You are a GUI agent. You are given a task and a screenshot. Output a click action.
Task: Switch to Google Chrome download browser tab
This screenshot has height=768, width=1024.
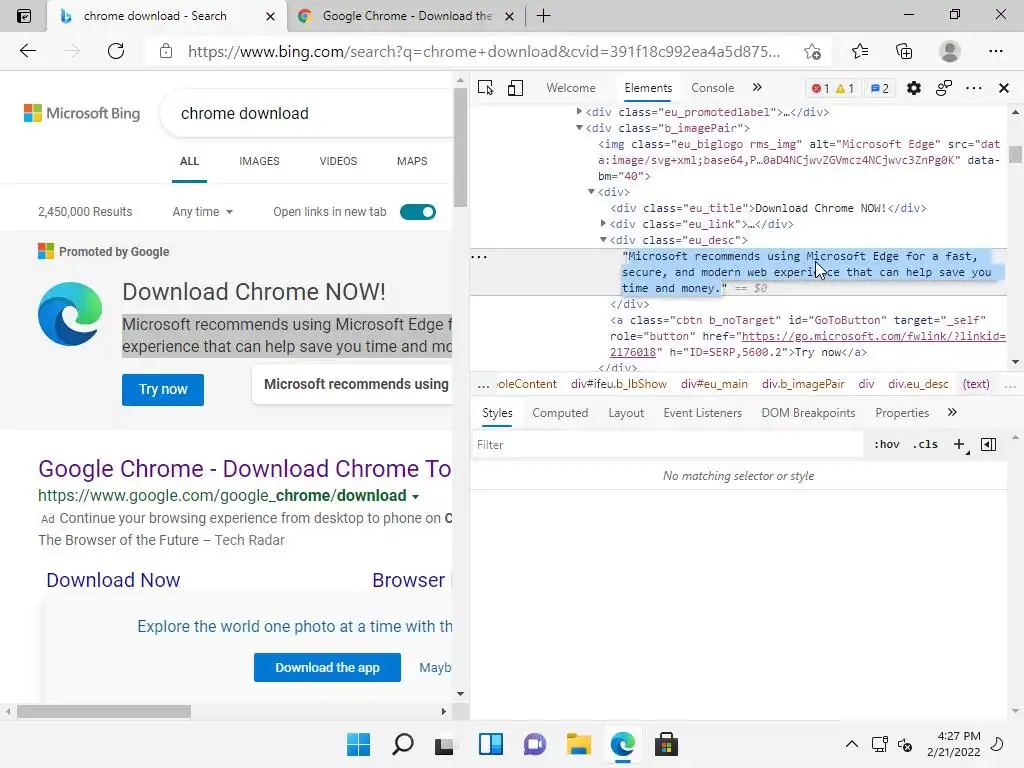tap(405, 16)
